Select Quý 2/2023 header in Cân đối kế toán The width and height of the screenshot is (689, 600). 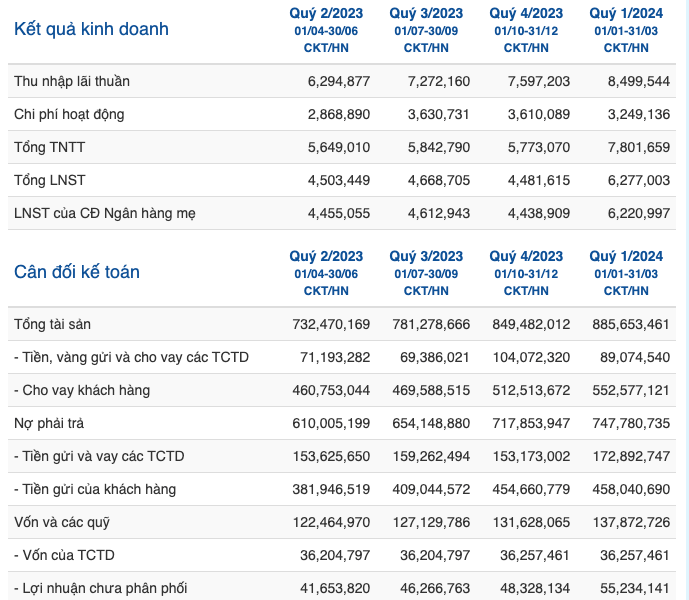coord(326,256)
